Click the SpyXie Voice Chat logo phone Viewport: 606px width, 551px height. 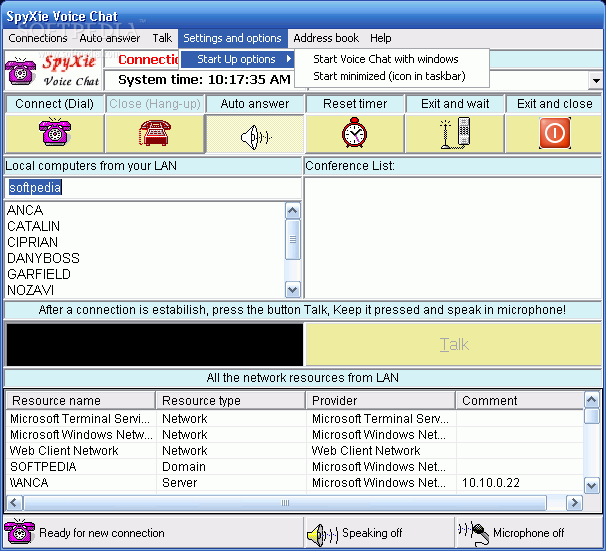20,71
